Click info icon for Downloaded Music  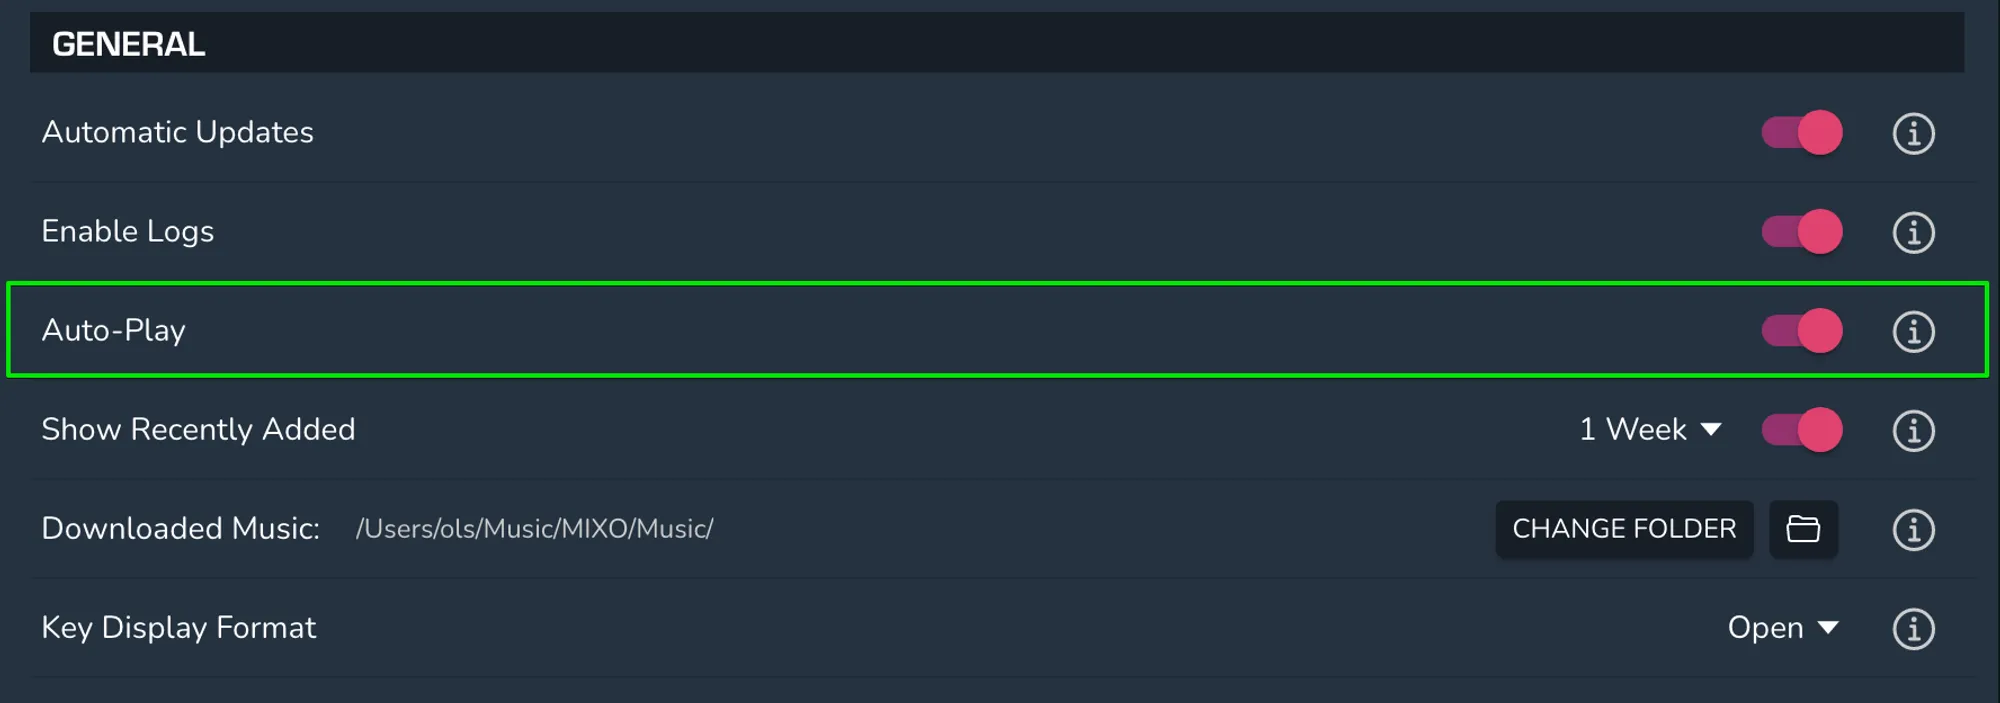tap(1913, 529)
